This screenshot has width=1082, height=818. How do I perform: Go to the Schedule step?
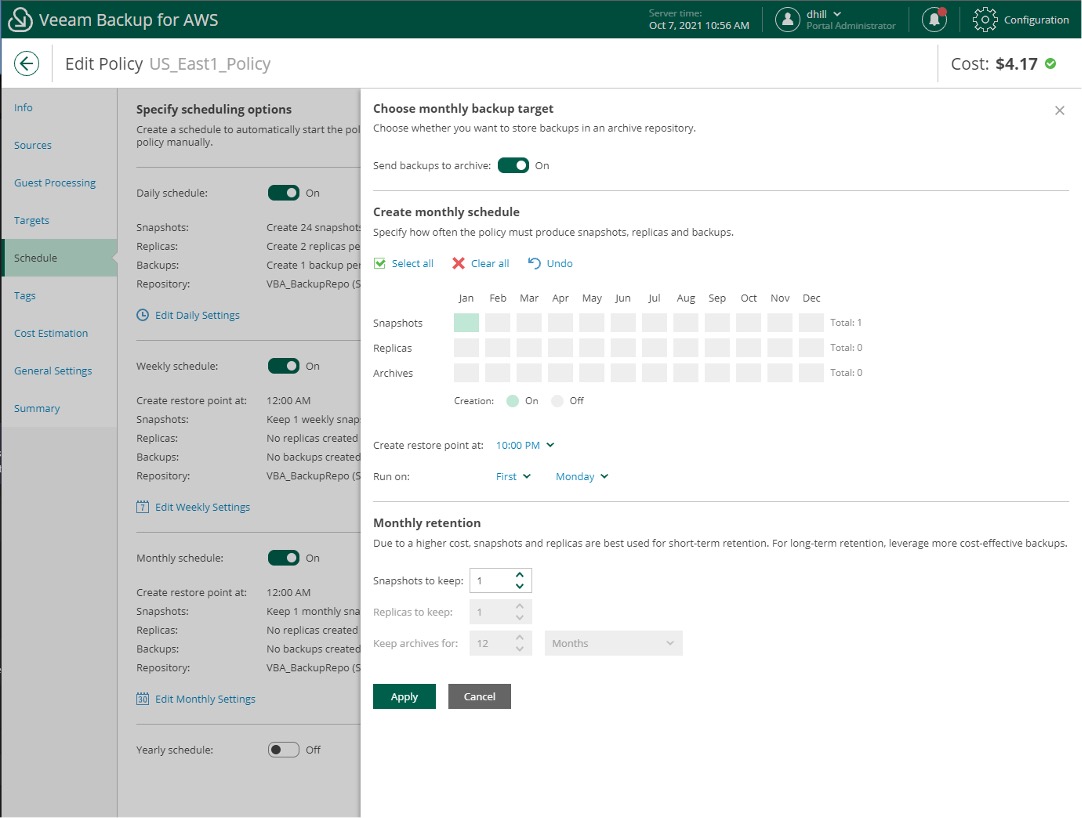click(59, 258)
